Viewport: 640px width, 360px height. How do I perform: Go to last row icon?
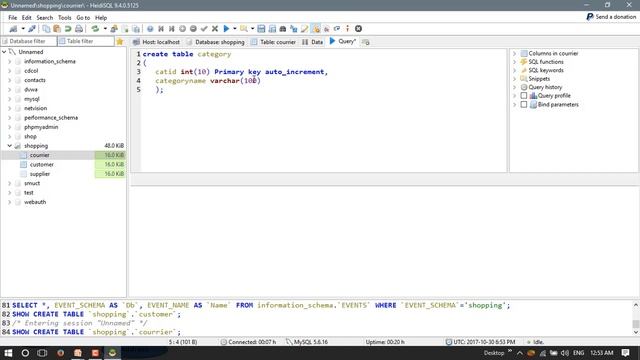pyautogui.click(x=171, y=29)
